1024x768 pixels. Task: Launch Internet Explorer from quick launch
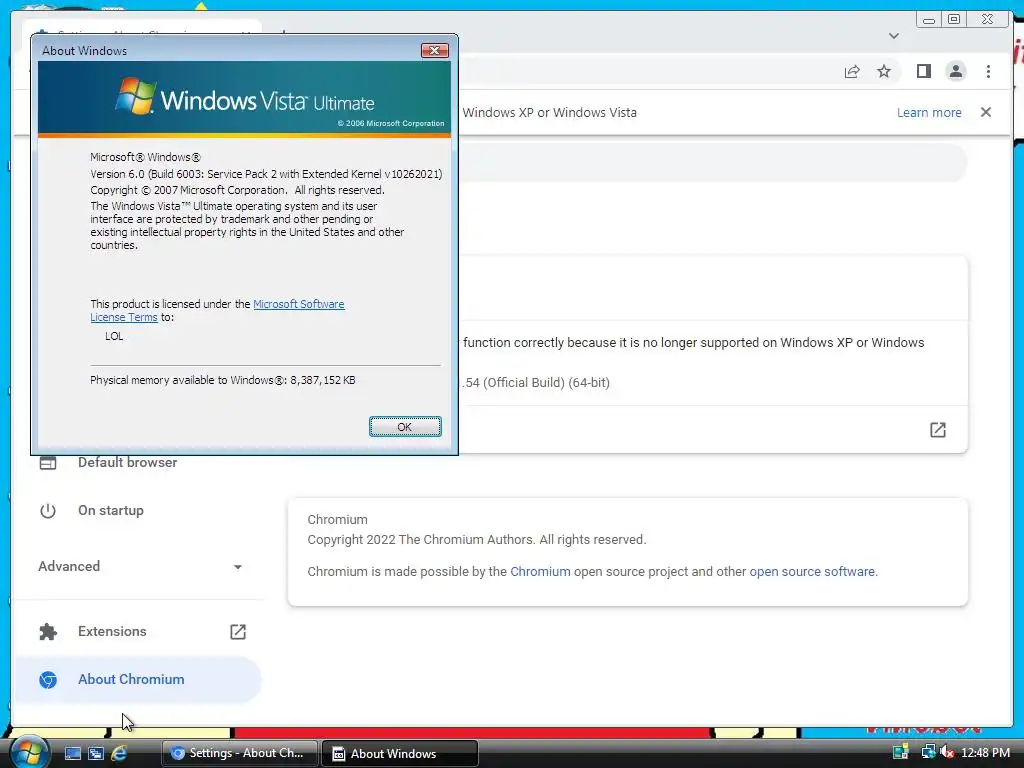(119, 753)
